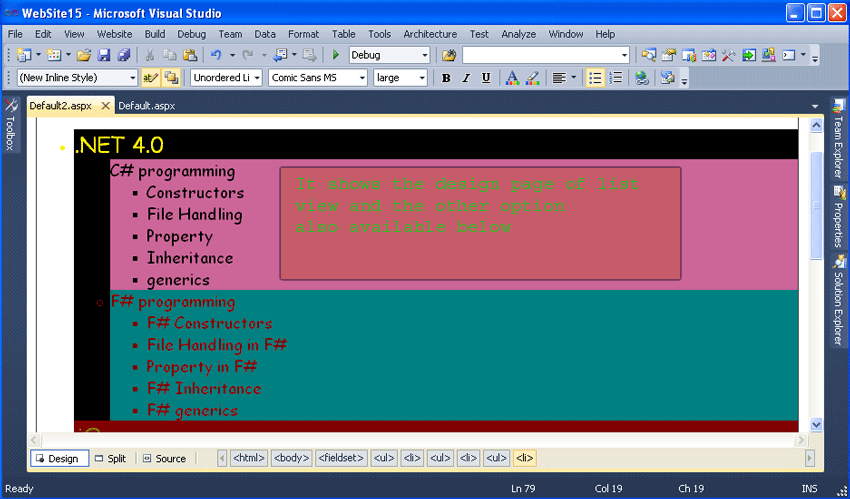The width and height of the screenshot is (850, 499).
Task: Click the Foreground Color letter A icon
Action: pyautogui.click(x=512, y=78)
